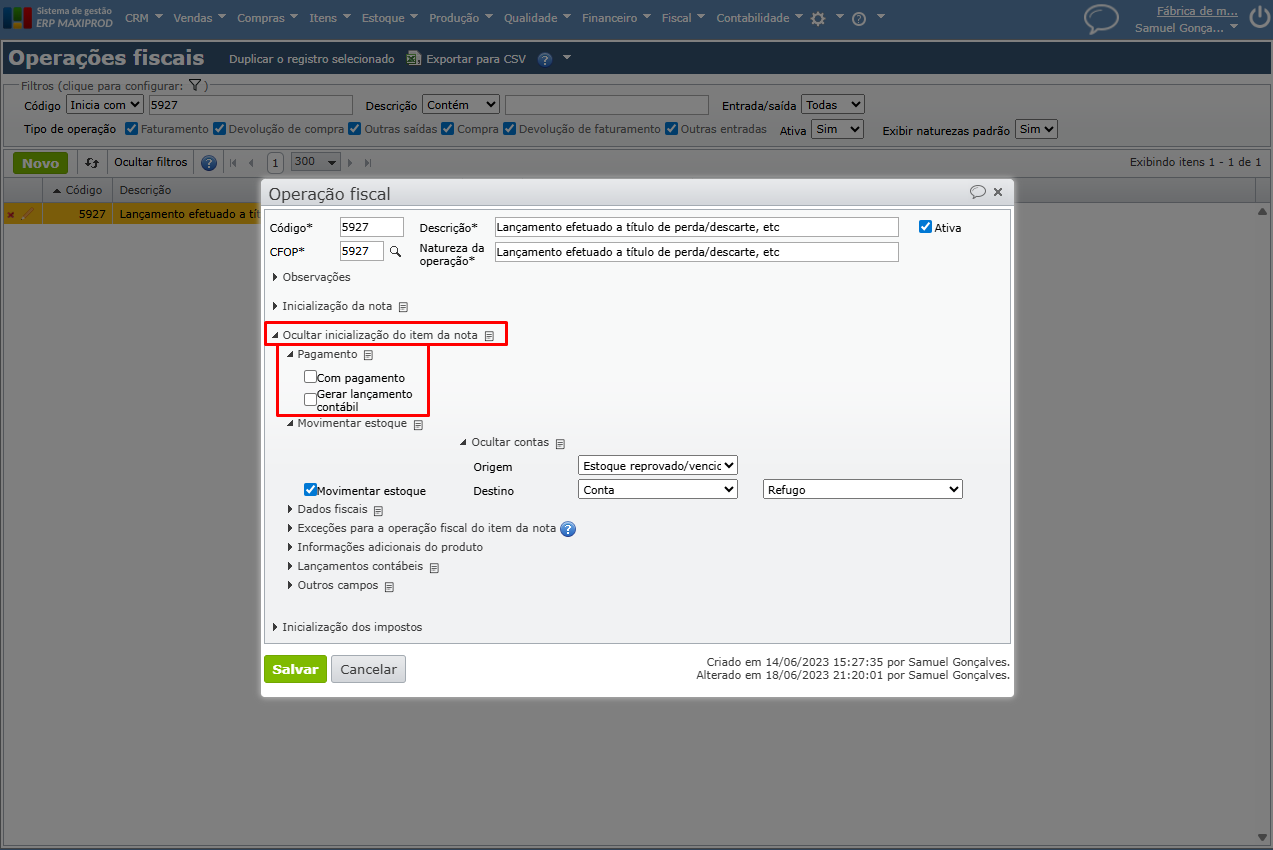The width and height of the screenshot is (1273, 850).
Task: Click the delete x icon on row 5927
Action: 11,214
